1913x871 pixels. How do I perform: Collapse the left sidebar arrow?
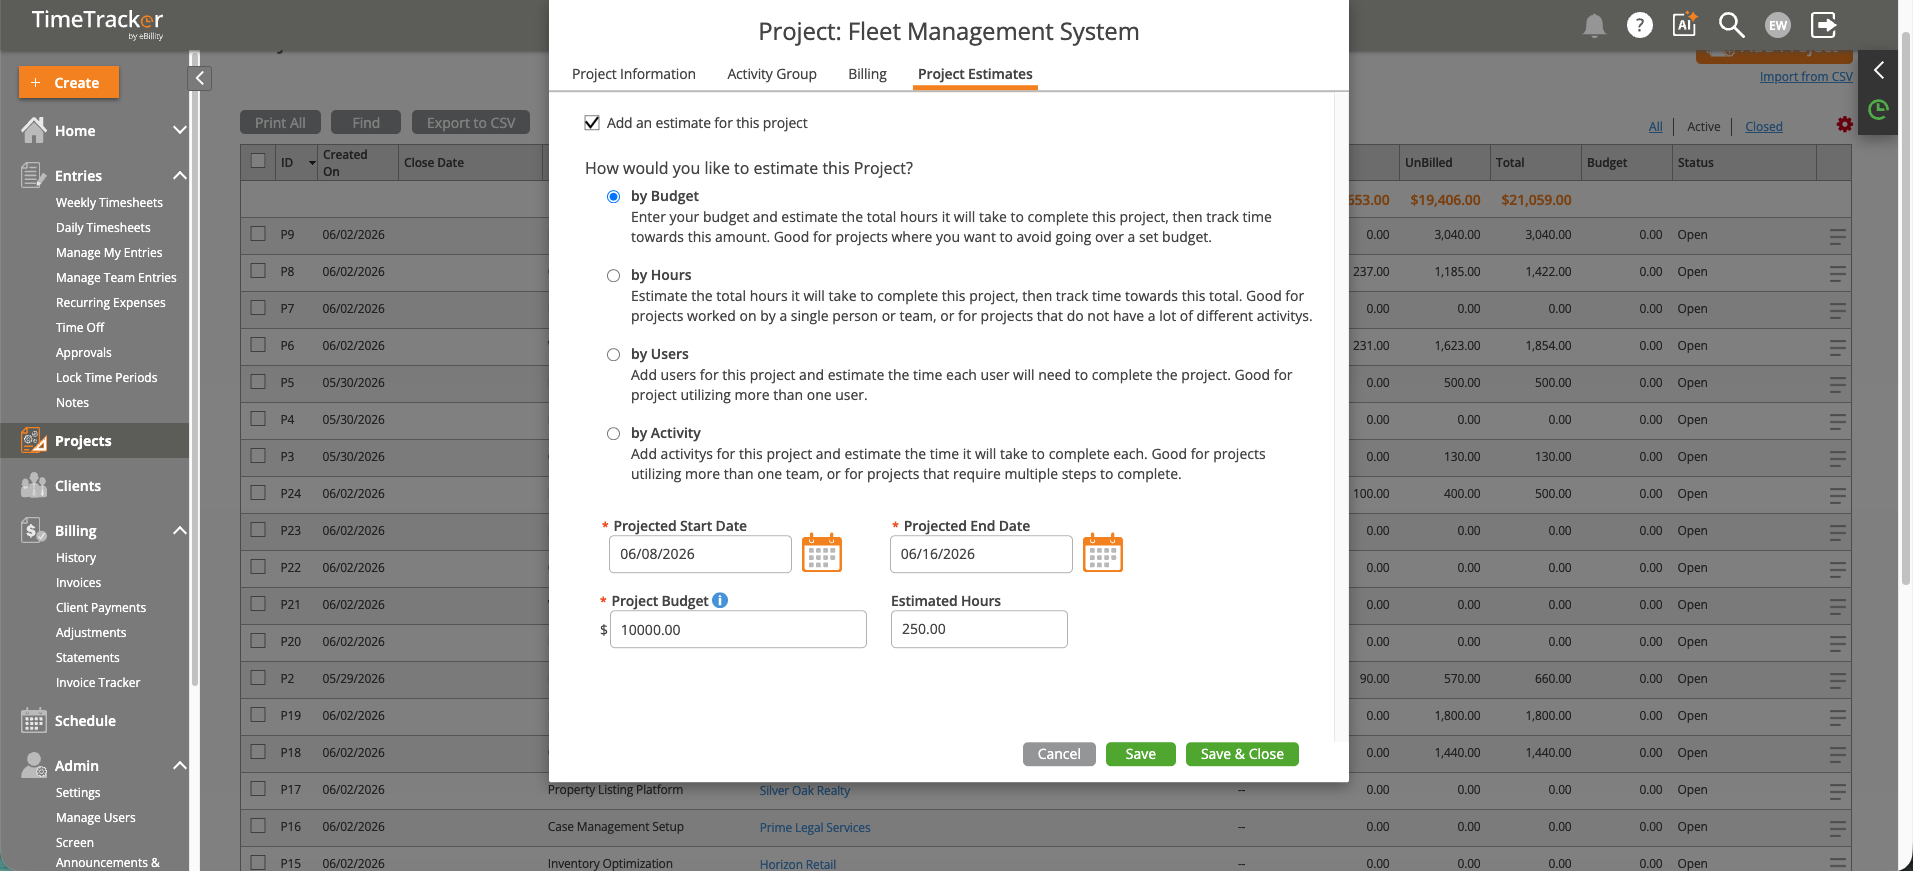pos(200,78)
